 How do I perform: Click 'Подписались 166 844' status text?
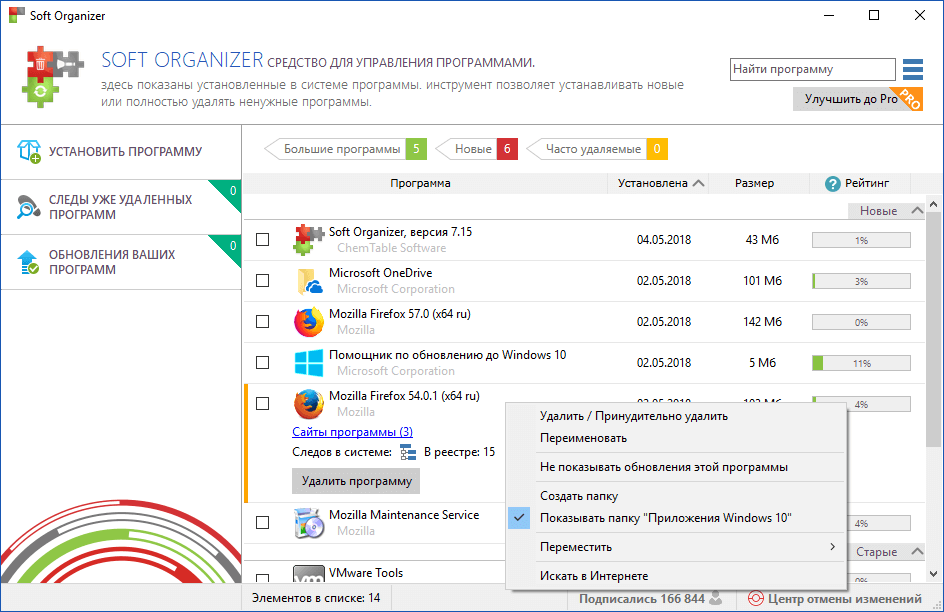(x=642, y=599)
